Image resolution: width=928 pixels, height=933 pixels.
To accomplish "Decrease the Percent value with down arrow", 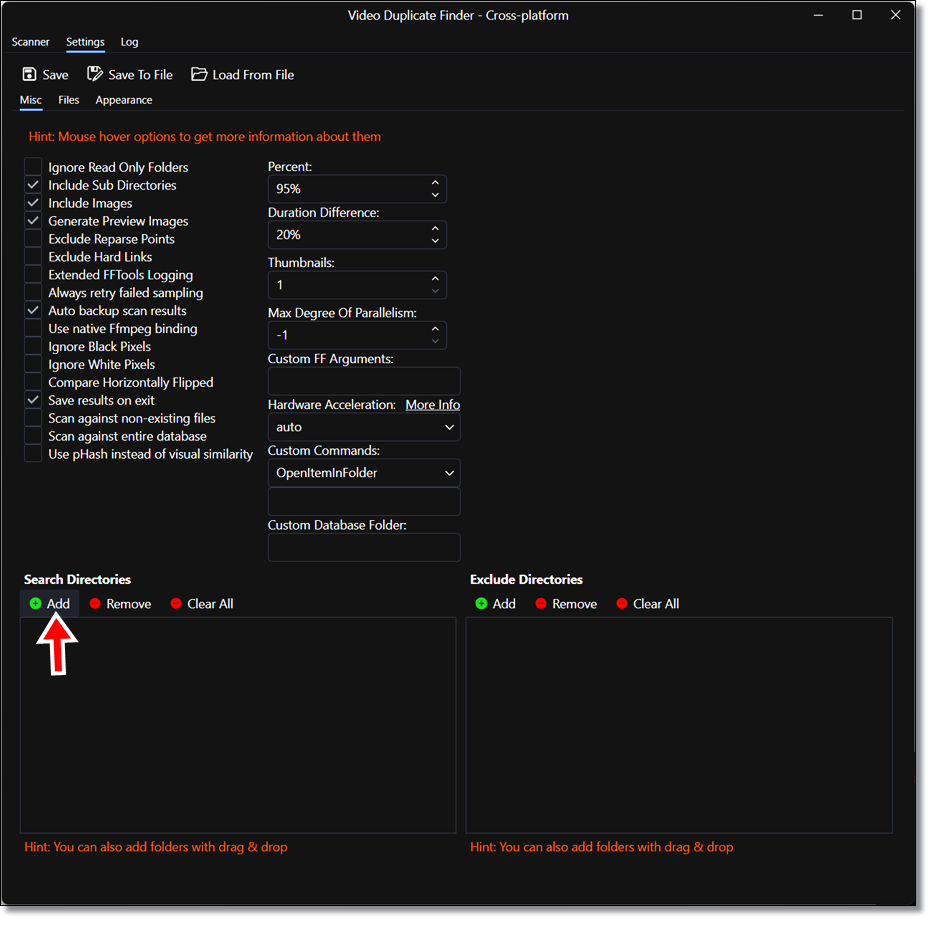I will [435, 195].
